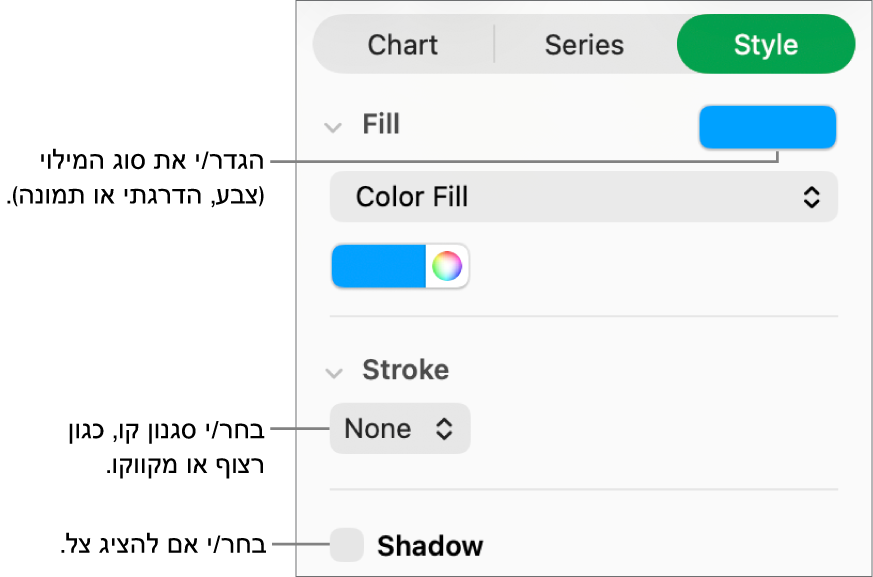Click the 'None' text in stroke menu

(x=377, y=429)
